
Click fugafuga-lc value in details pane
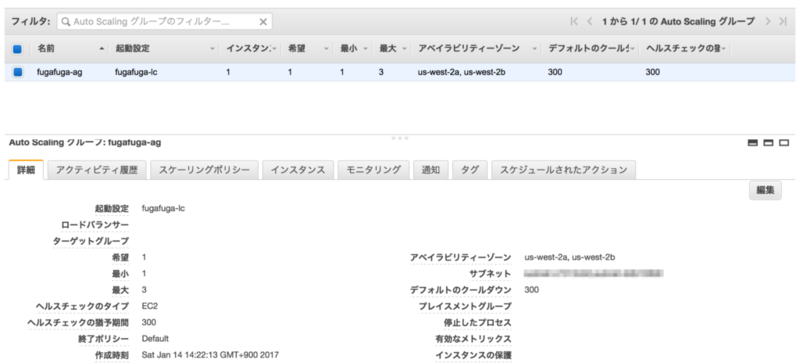(163, 208)
